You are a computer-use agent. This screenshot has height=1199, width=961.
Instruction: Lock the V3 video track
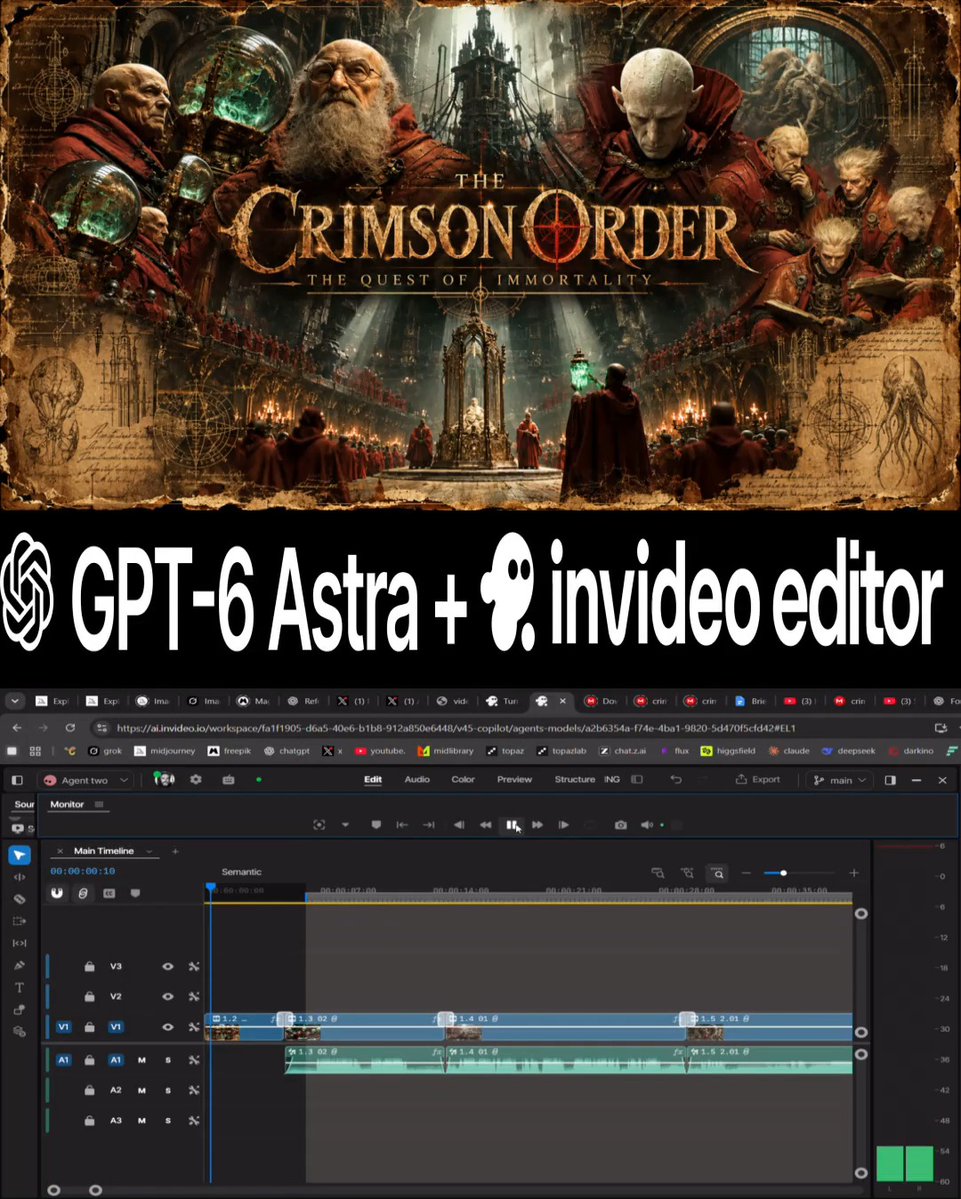(89, 967)
